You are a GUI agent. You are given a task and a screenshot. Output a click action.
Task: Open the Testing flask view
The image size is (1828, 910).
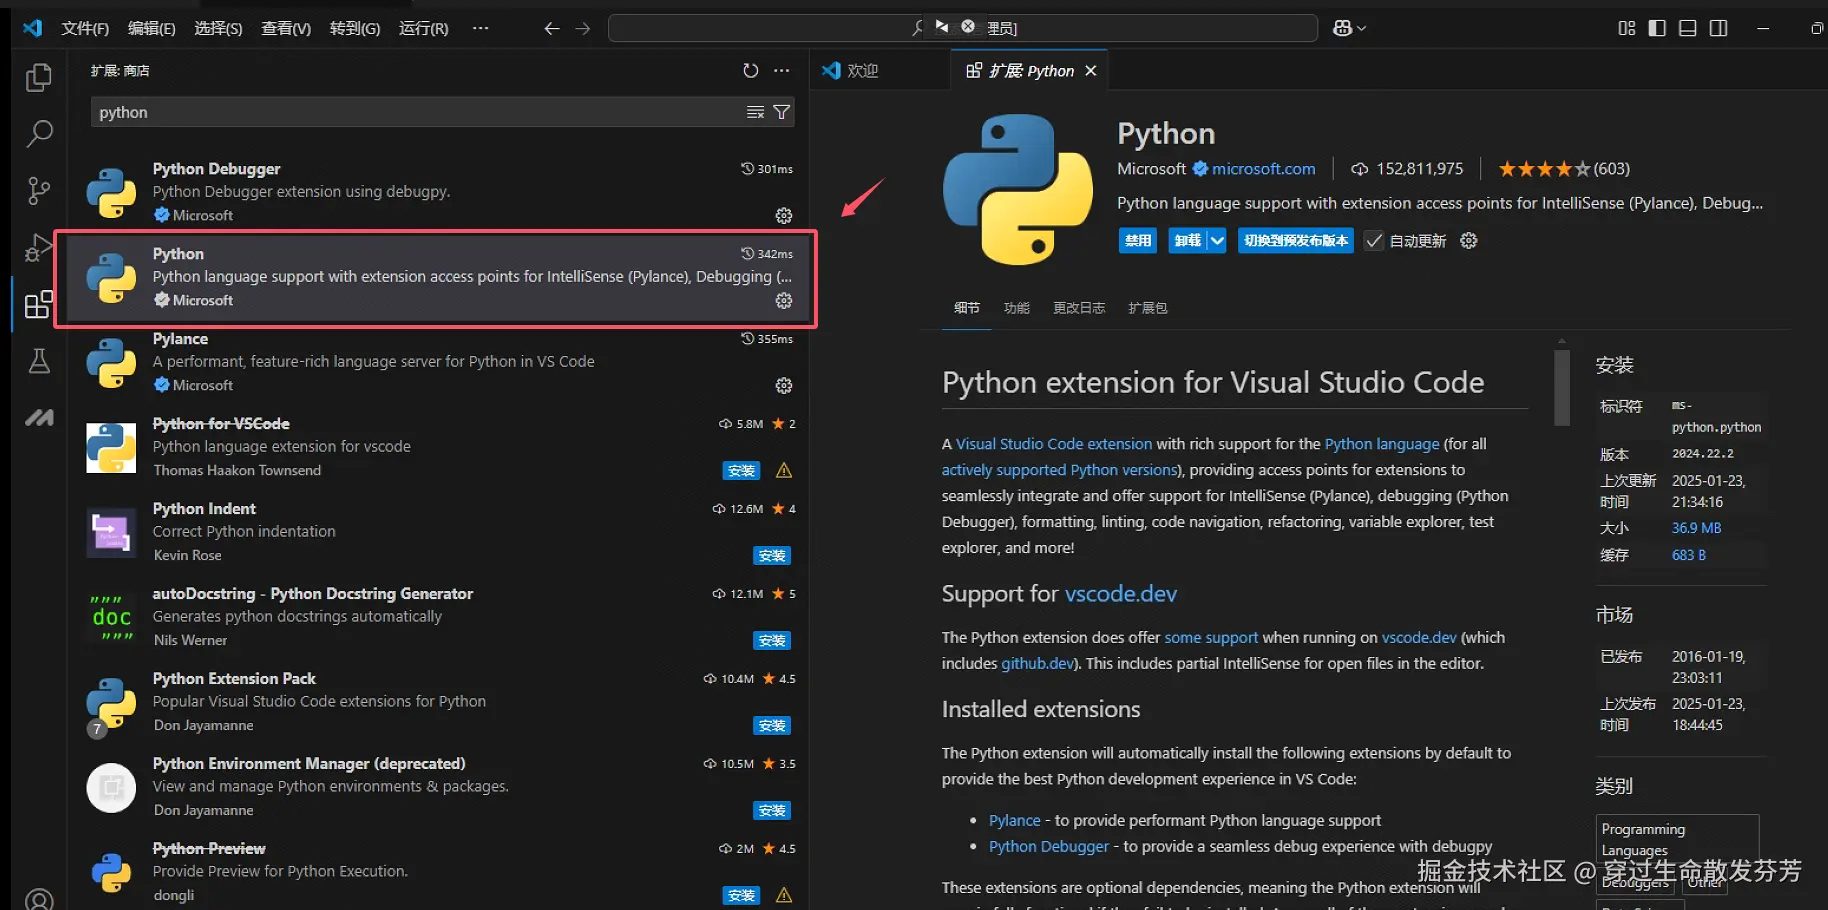click(x=39, y=361)
